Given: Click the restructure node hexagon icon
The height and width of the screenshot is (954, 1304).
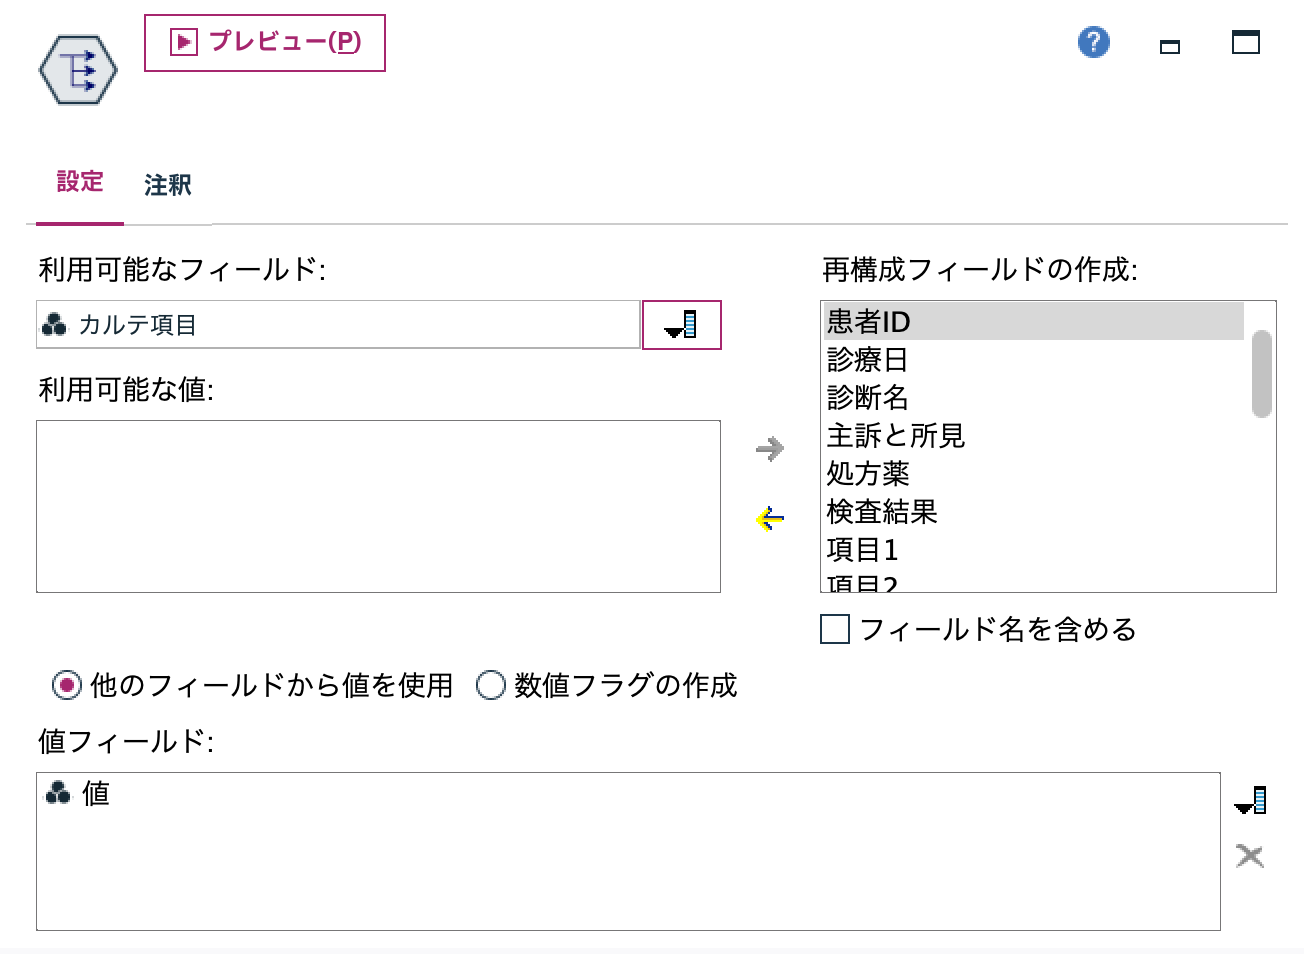Looking at the screenshot, I should click(x=77, y=69).
